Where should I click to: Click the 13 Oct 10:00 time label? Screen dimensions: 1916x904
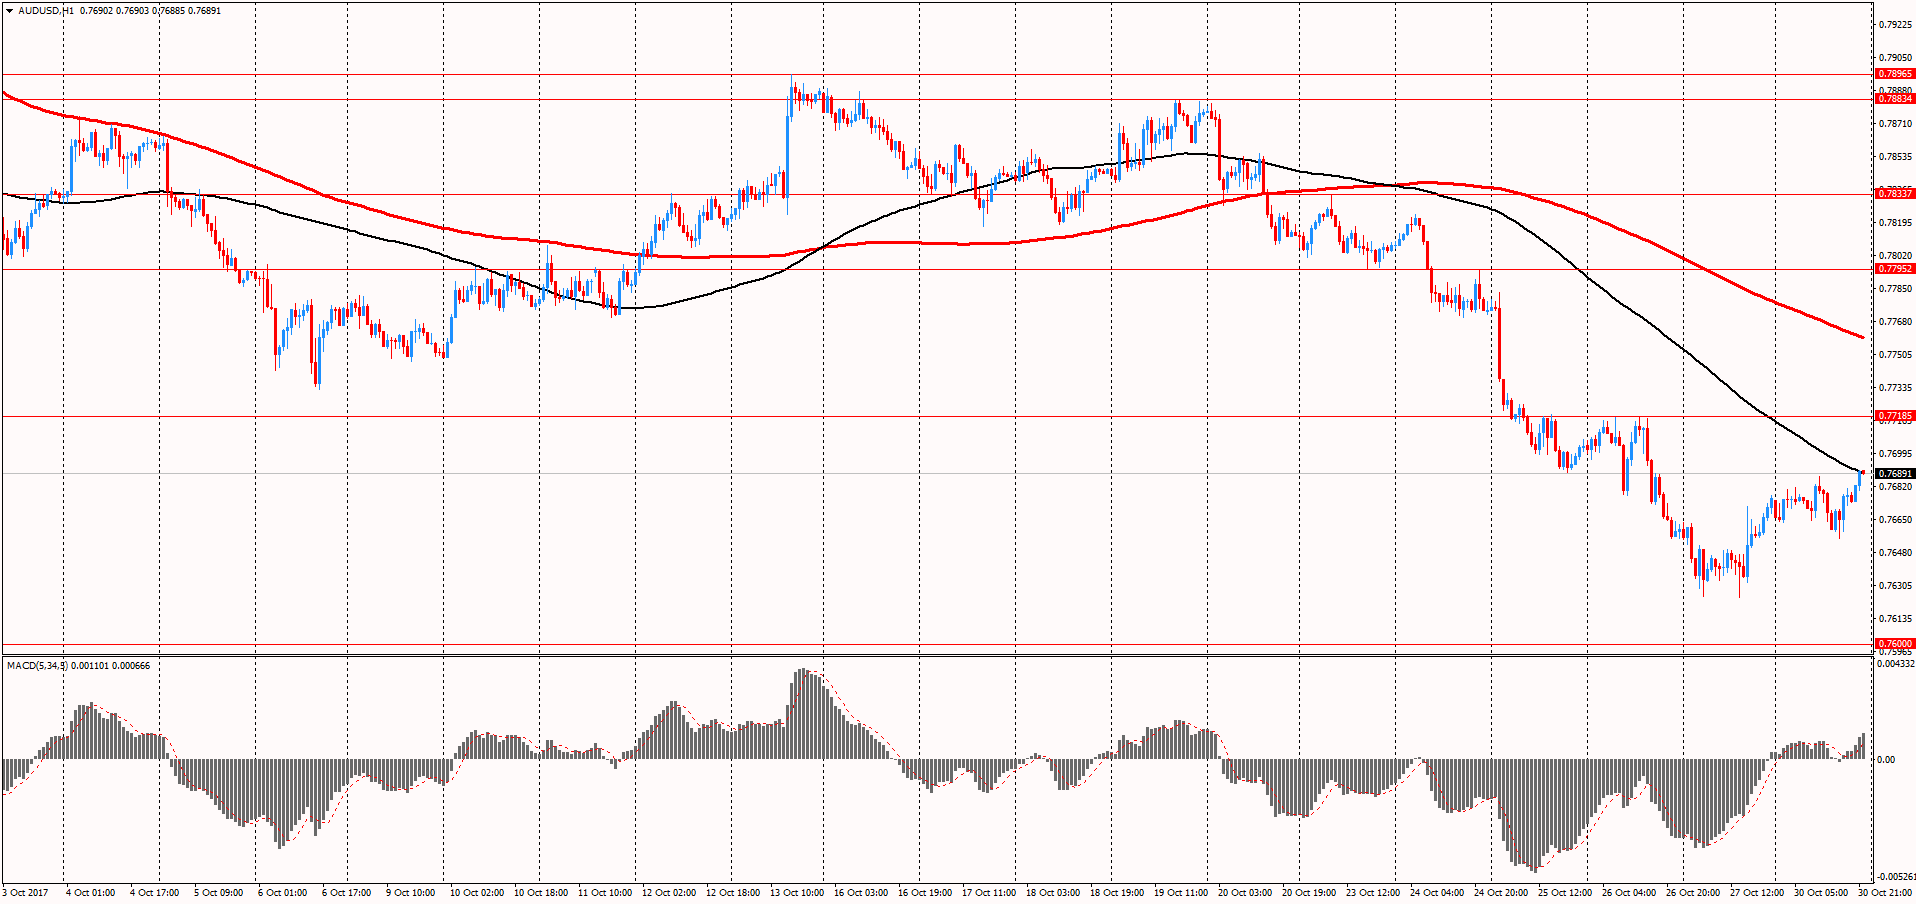pos(798,893)
